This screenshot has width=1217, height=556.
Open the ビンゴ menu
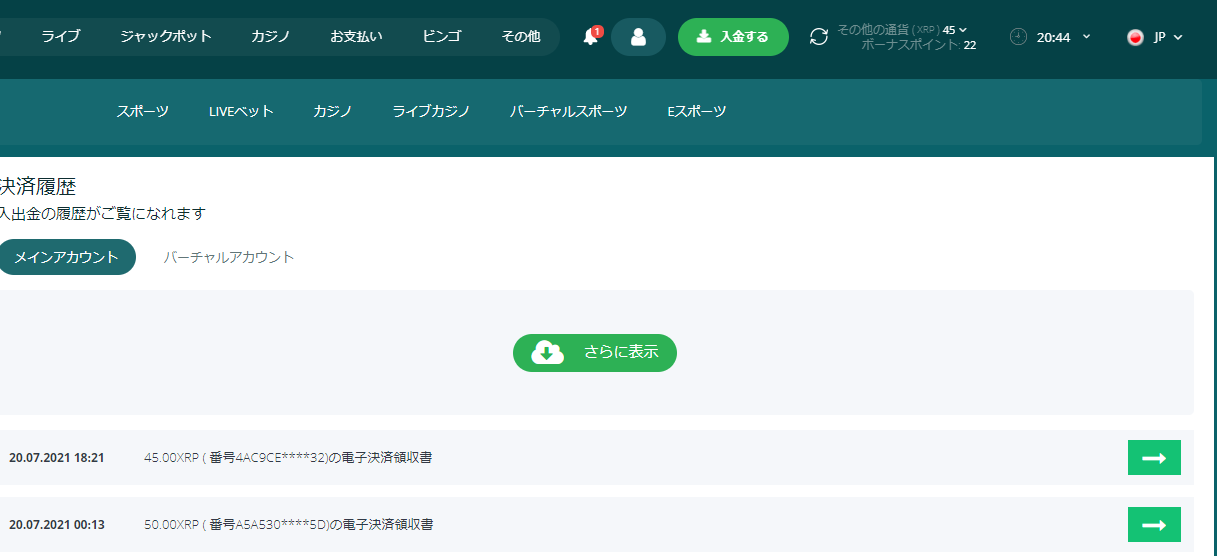click(442, 36)
